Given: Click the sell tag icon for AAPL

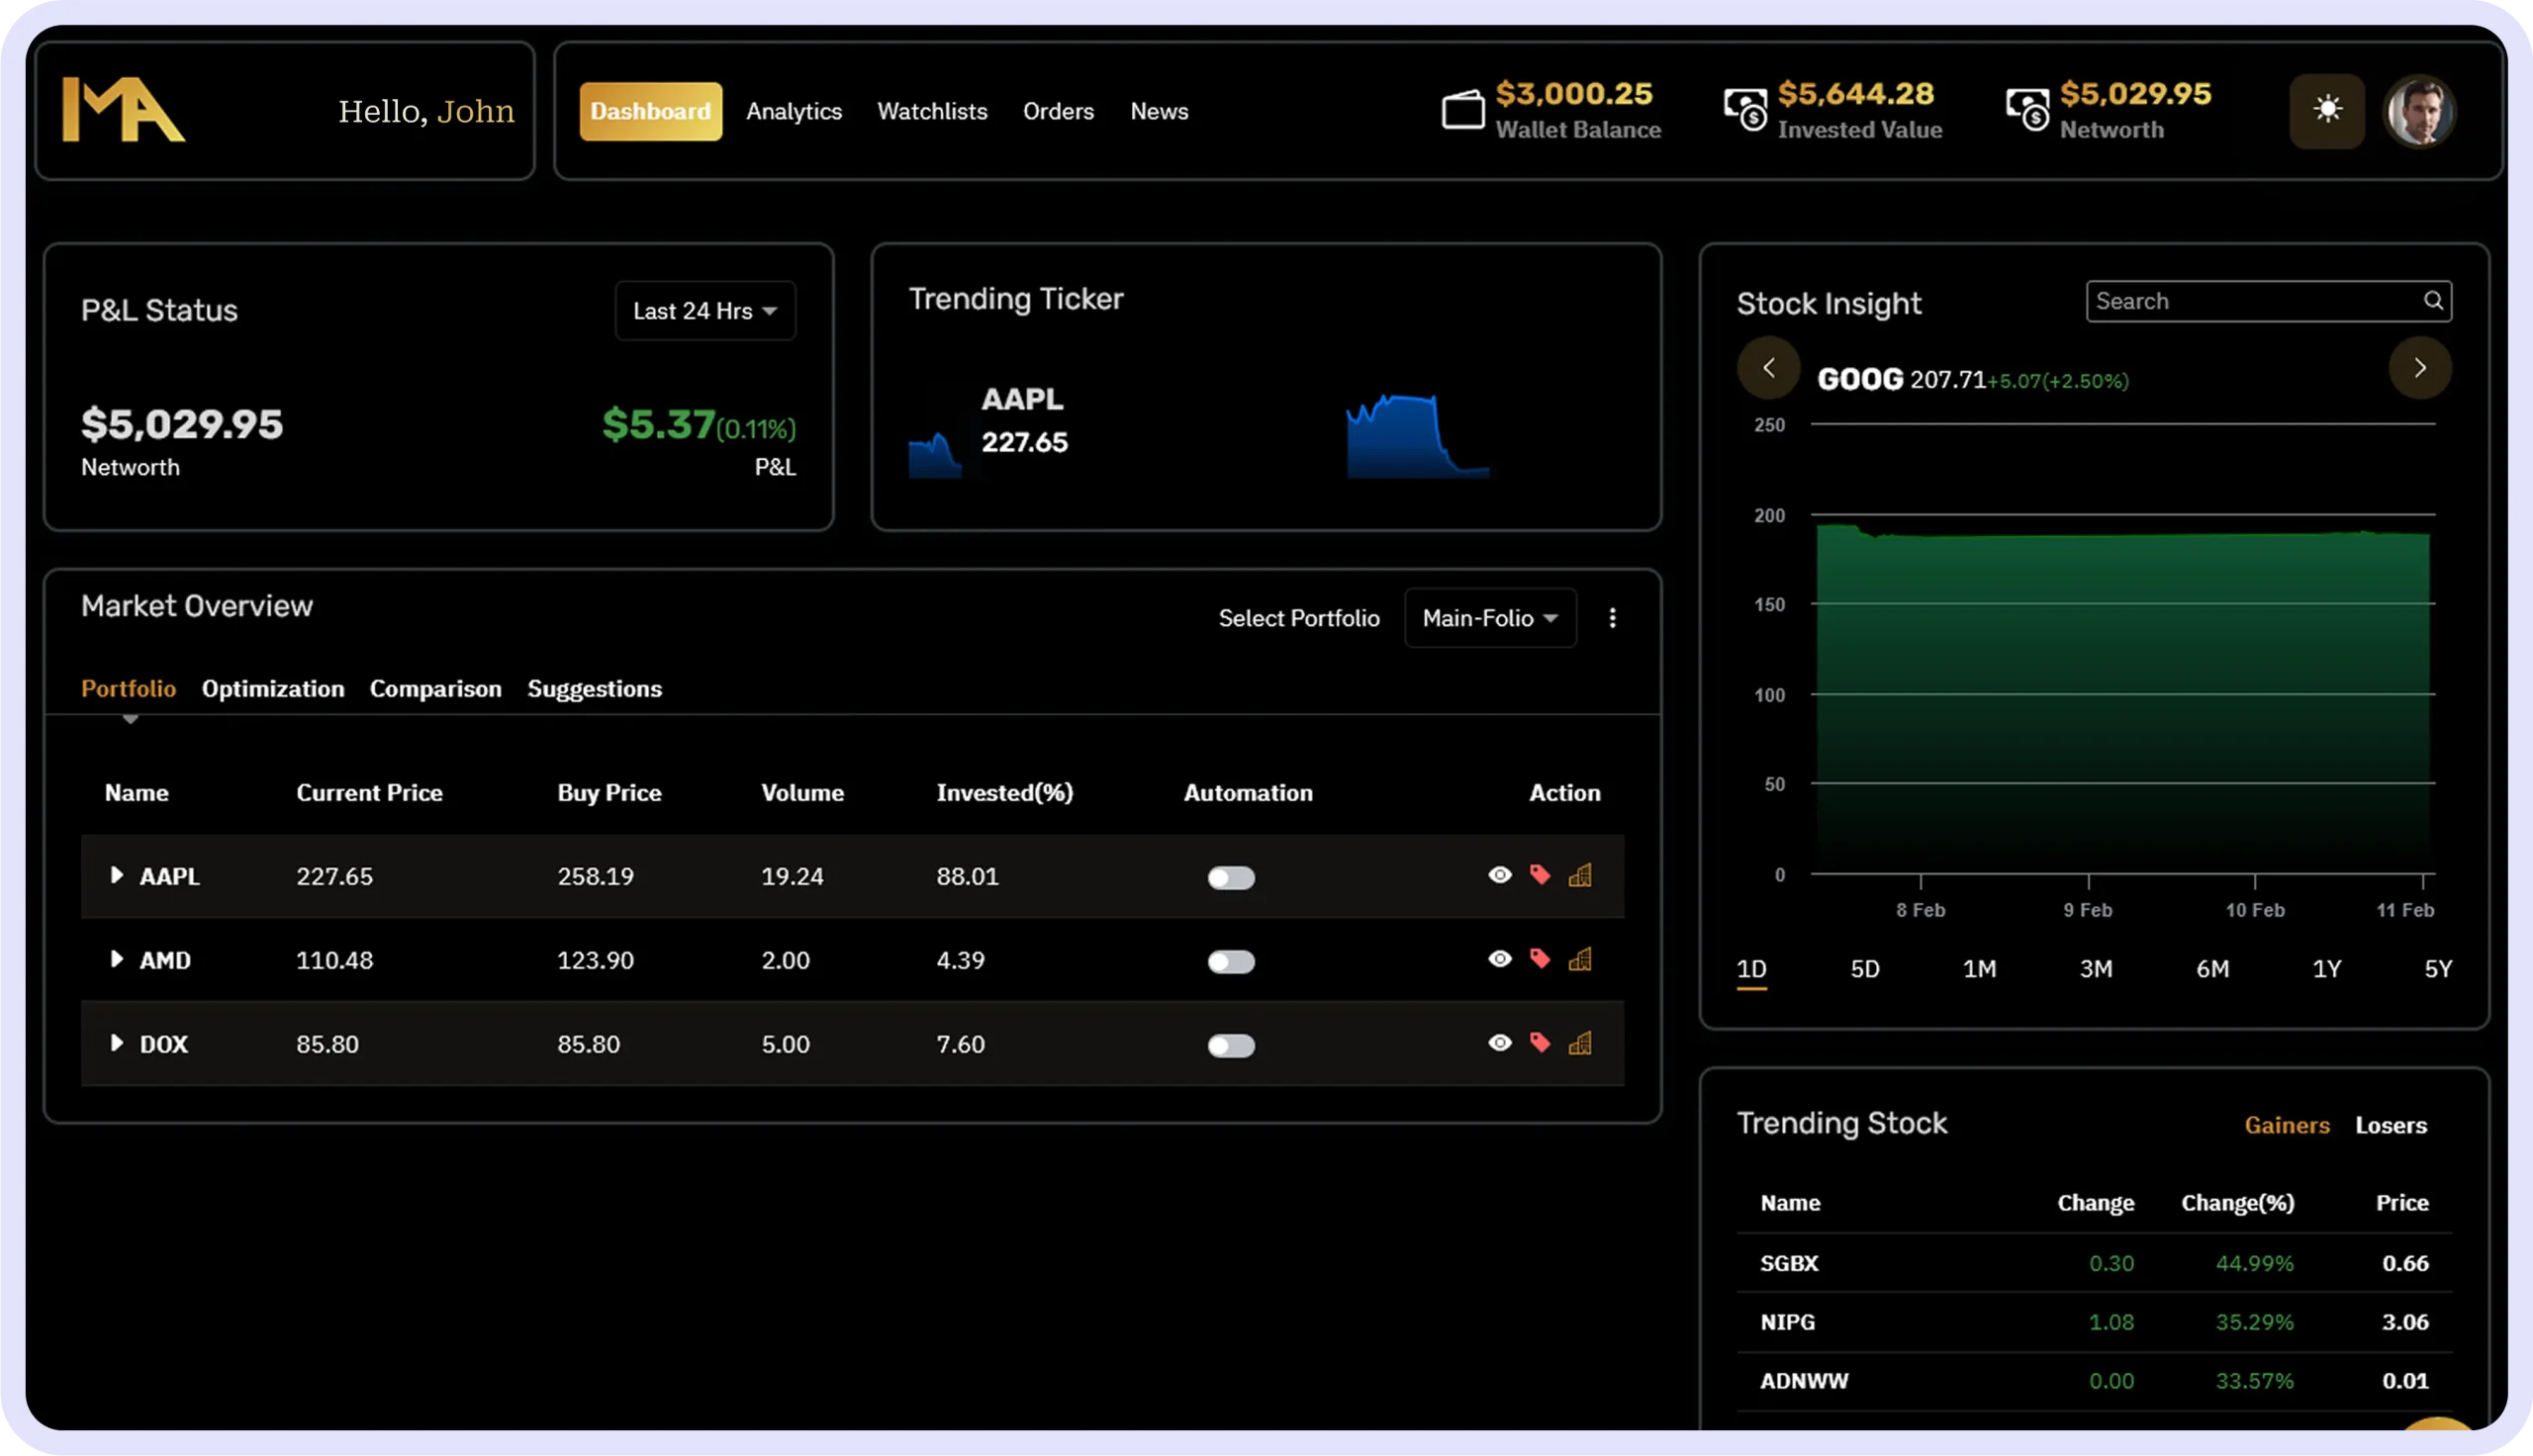Looking at the screenshot, I should tap(1540, 875).
